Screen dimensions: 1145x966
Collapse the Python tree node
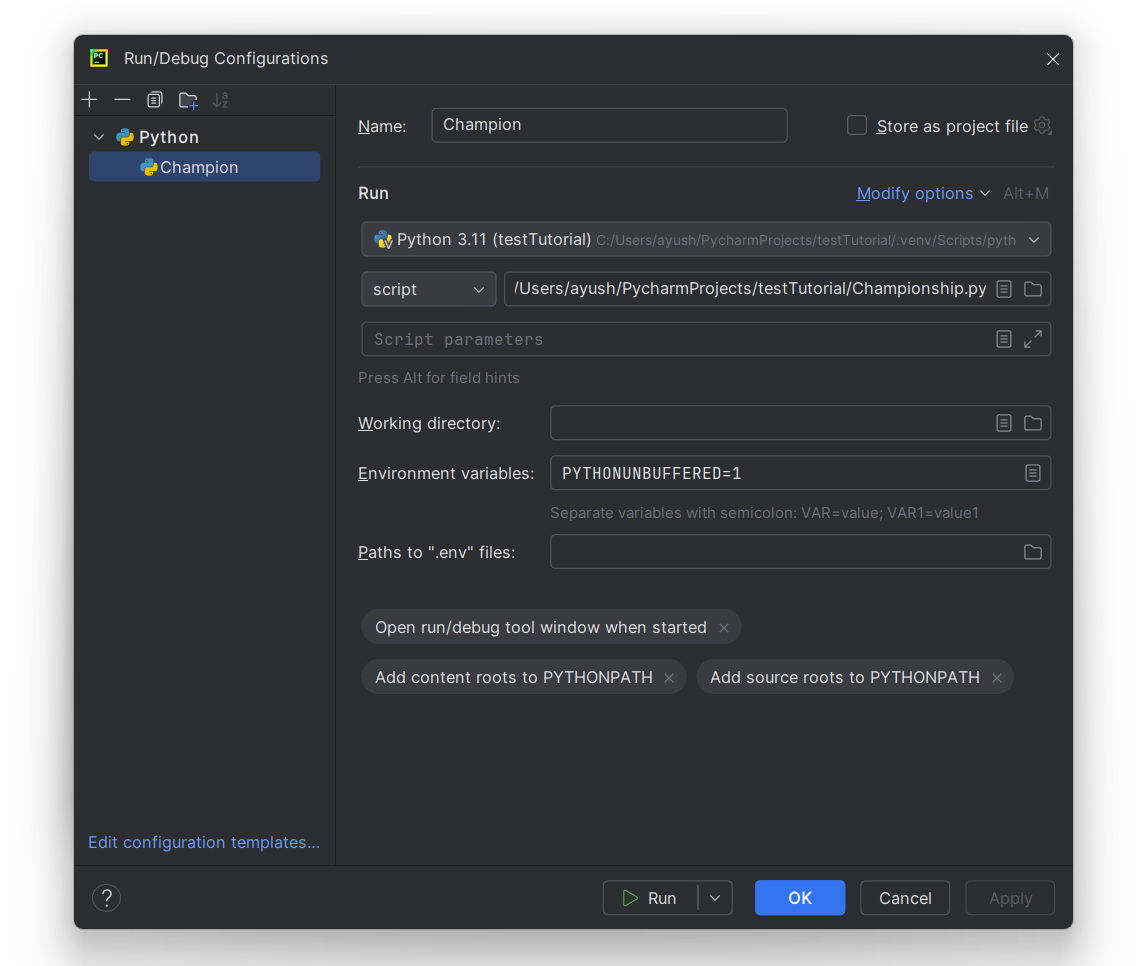(99, 137)
